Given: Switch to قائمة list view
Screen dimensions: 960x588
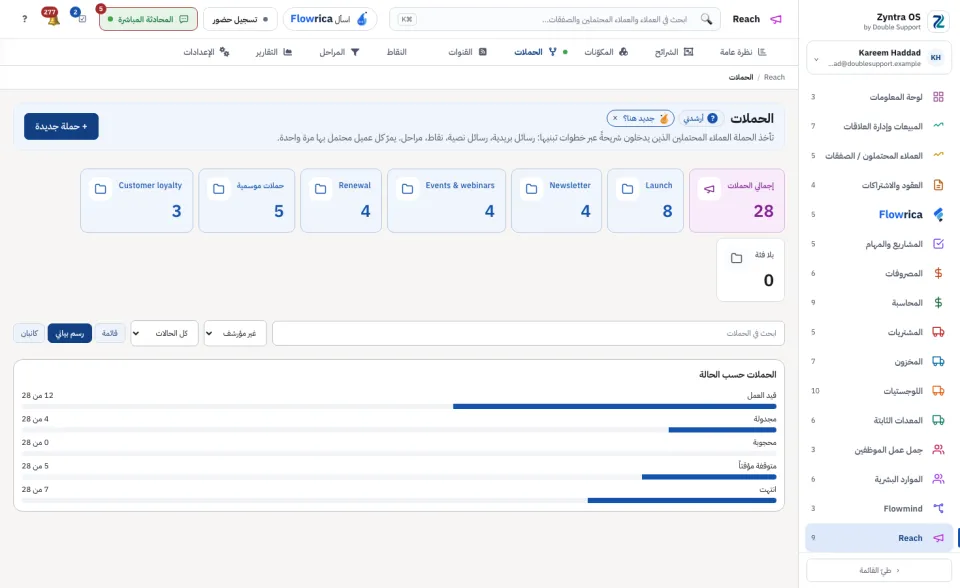Looking at the screenshot, I should point(110,333).
